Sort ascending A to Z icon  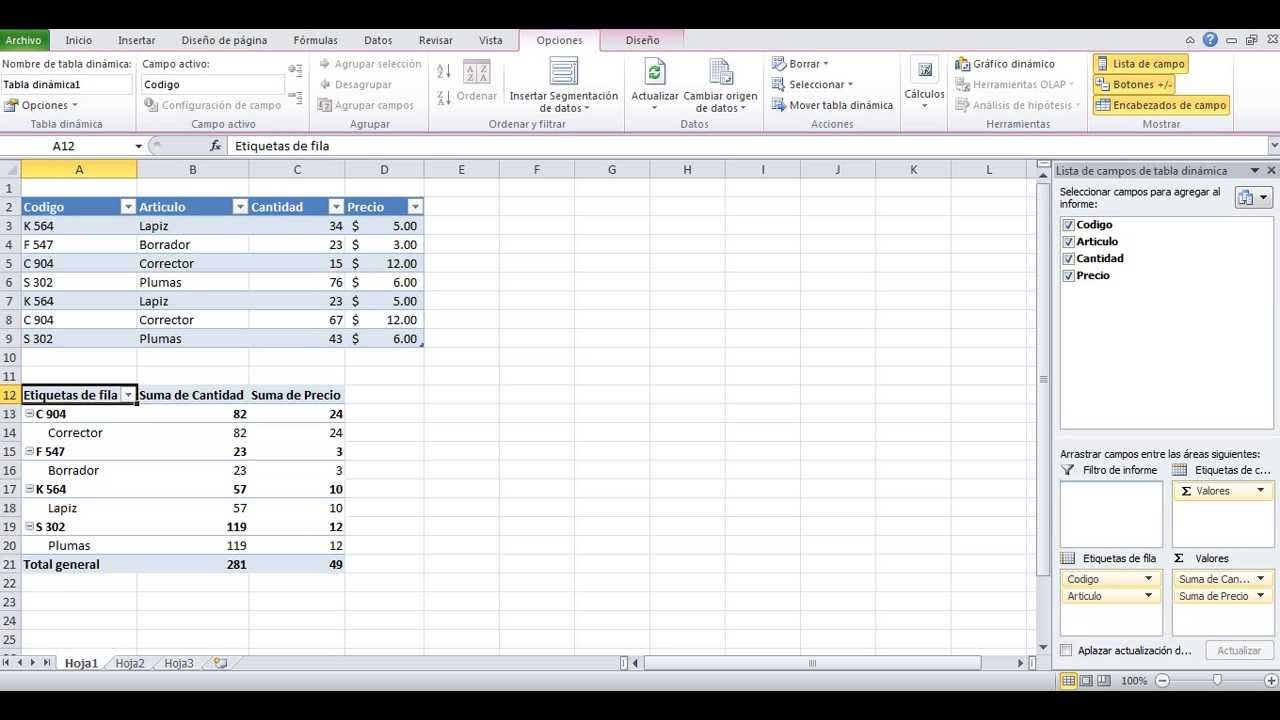444,72
